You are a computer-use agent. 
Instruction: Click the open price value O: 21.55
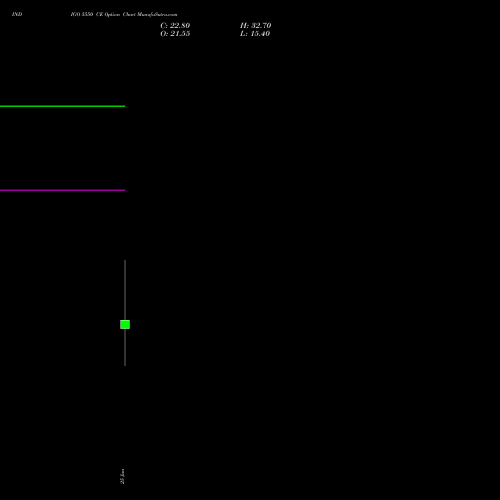(175, 34)
